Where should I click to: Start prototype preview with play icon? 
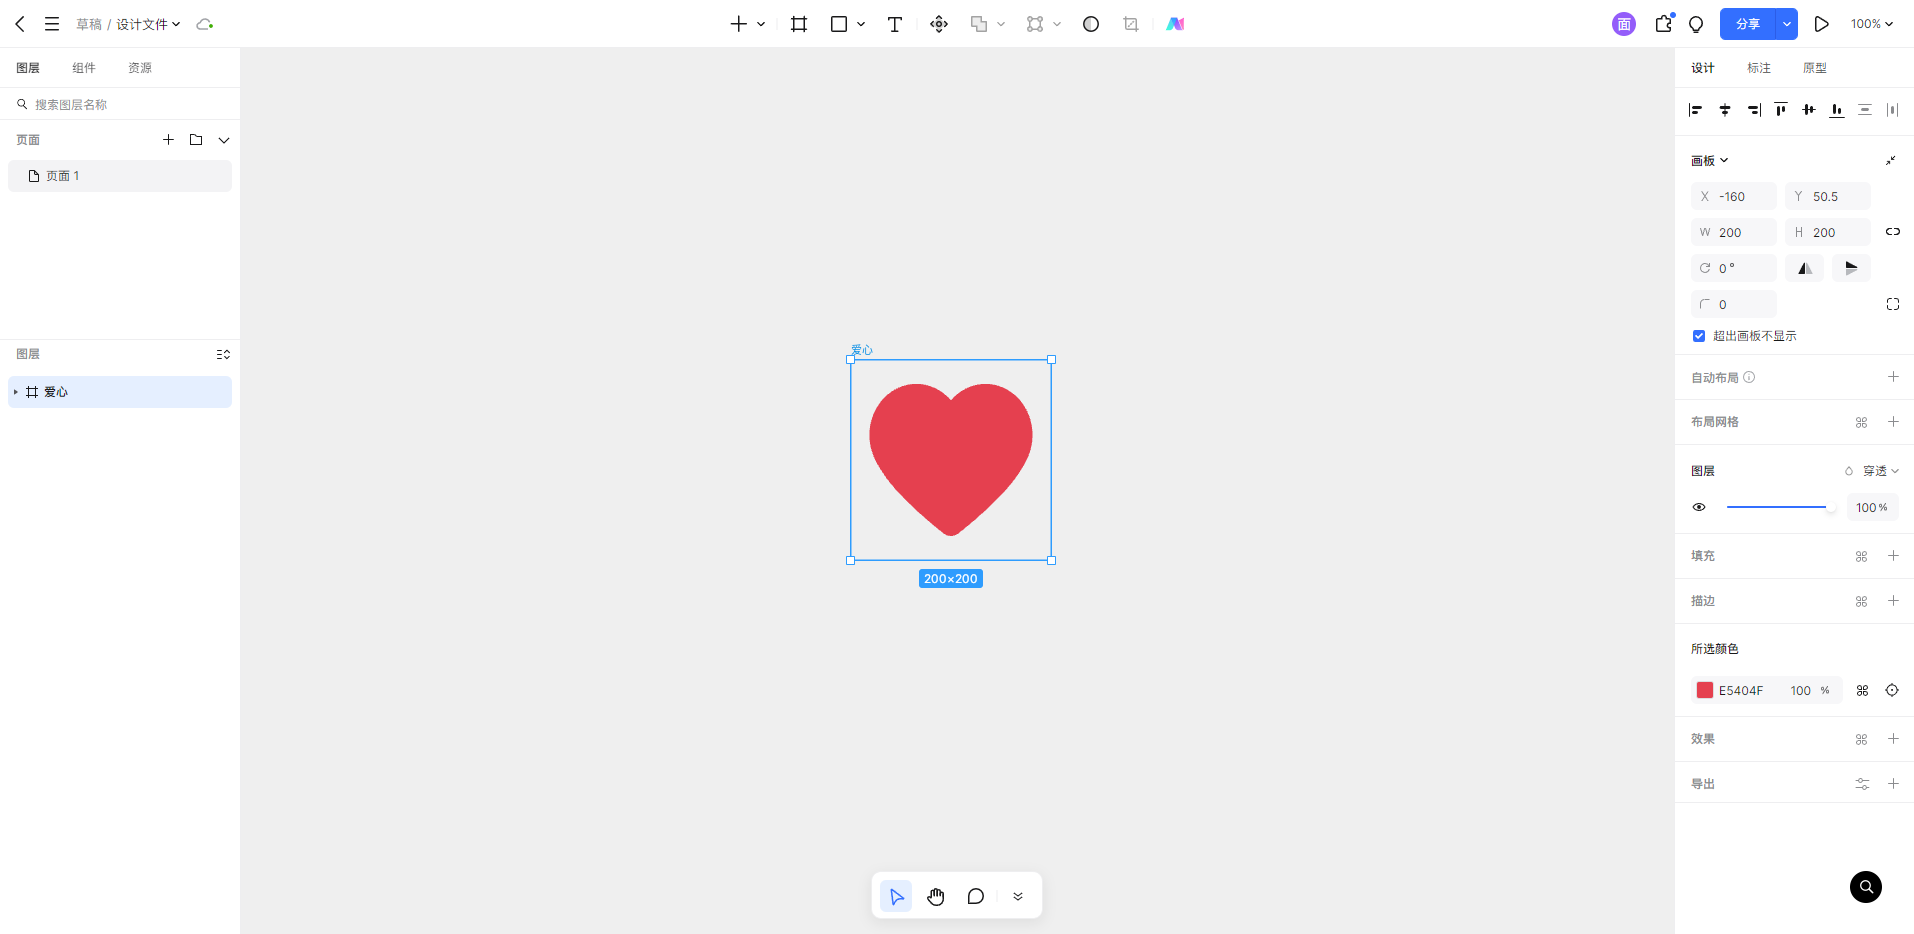click(x=1822, y=24)
